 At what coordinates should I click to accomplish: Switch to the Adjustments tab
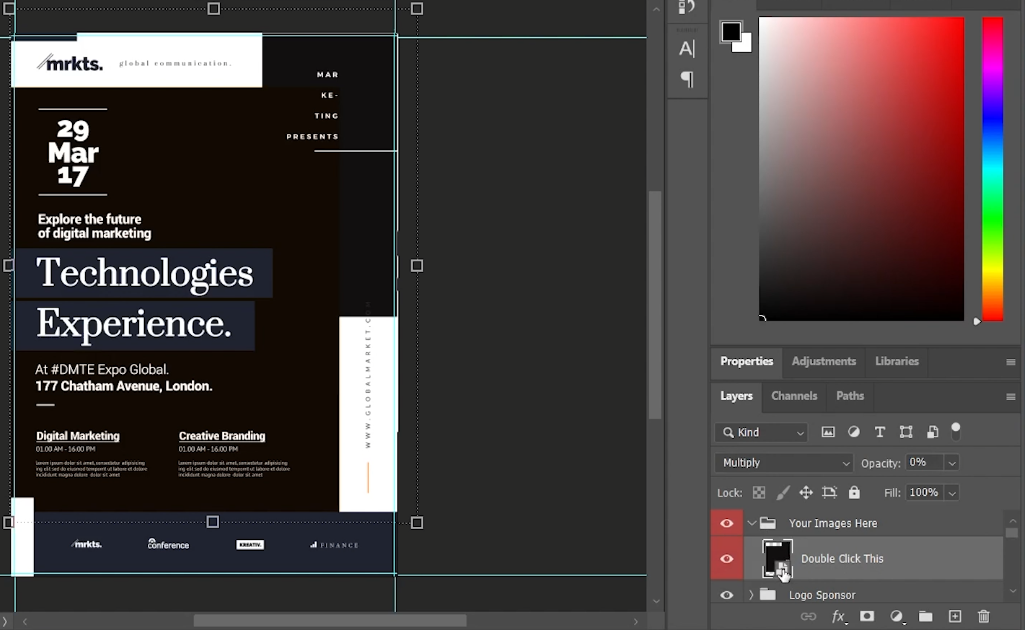(x=823, y=361)
